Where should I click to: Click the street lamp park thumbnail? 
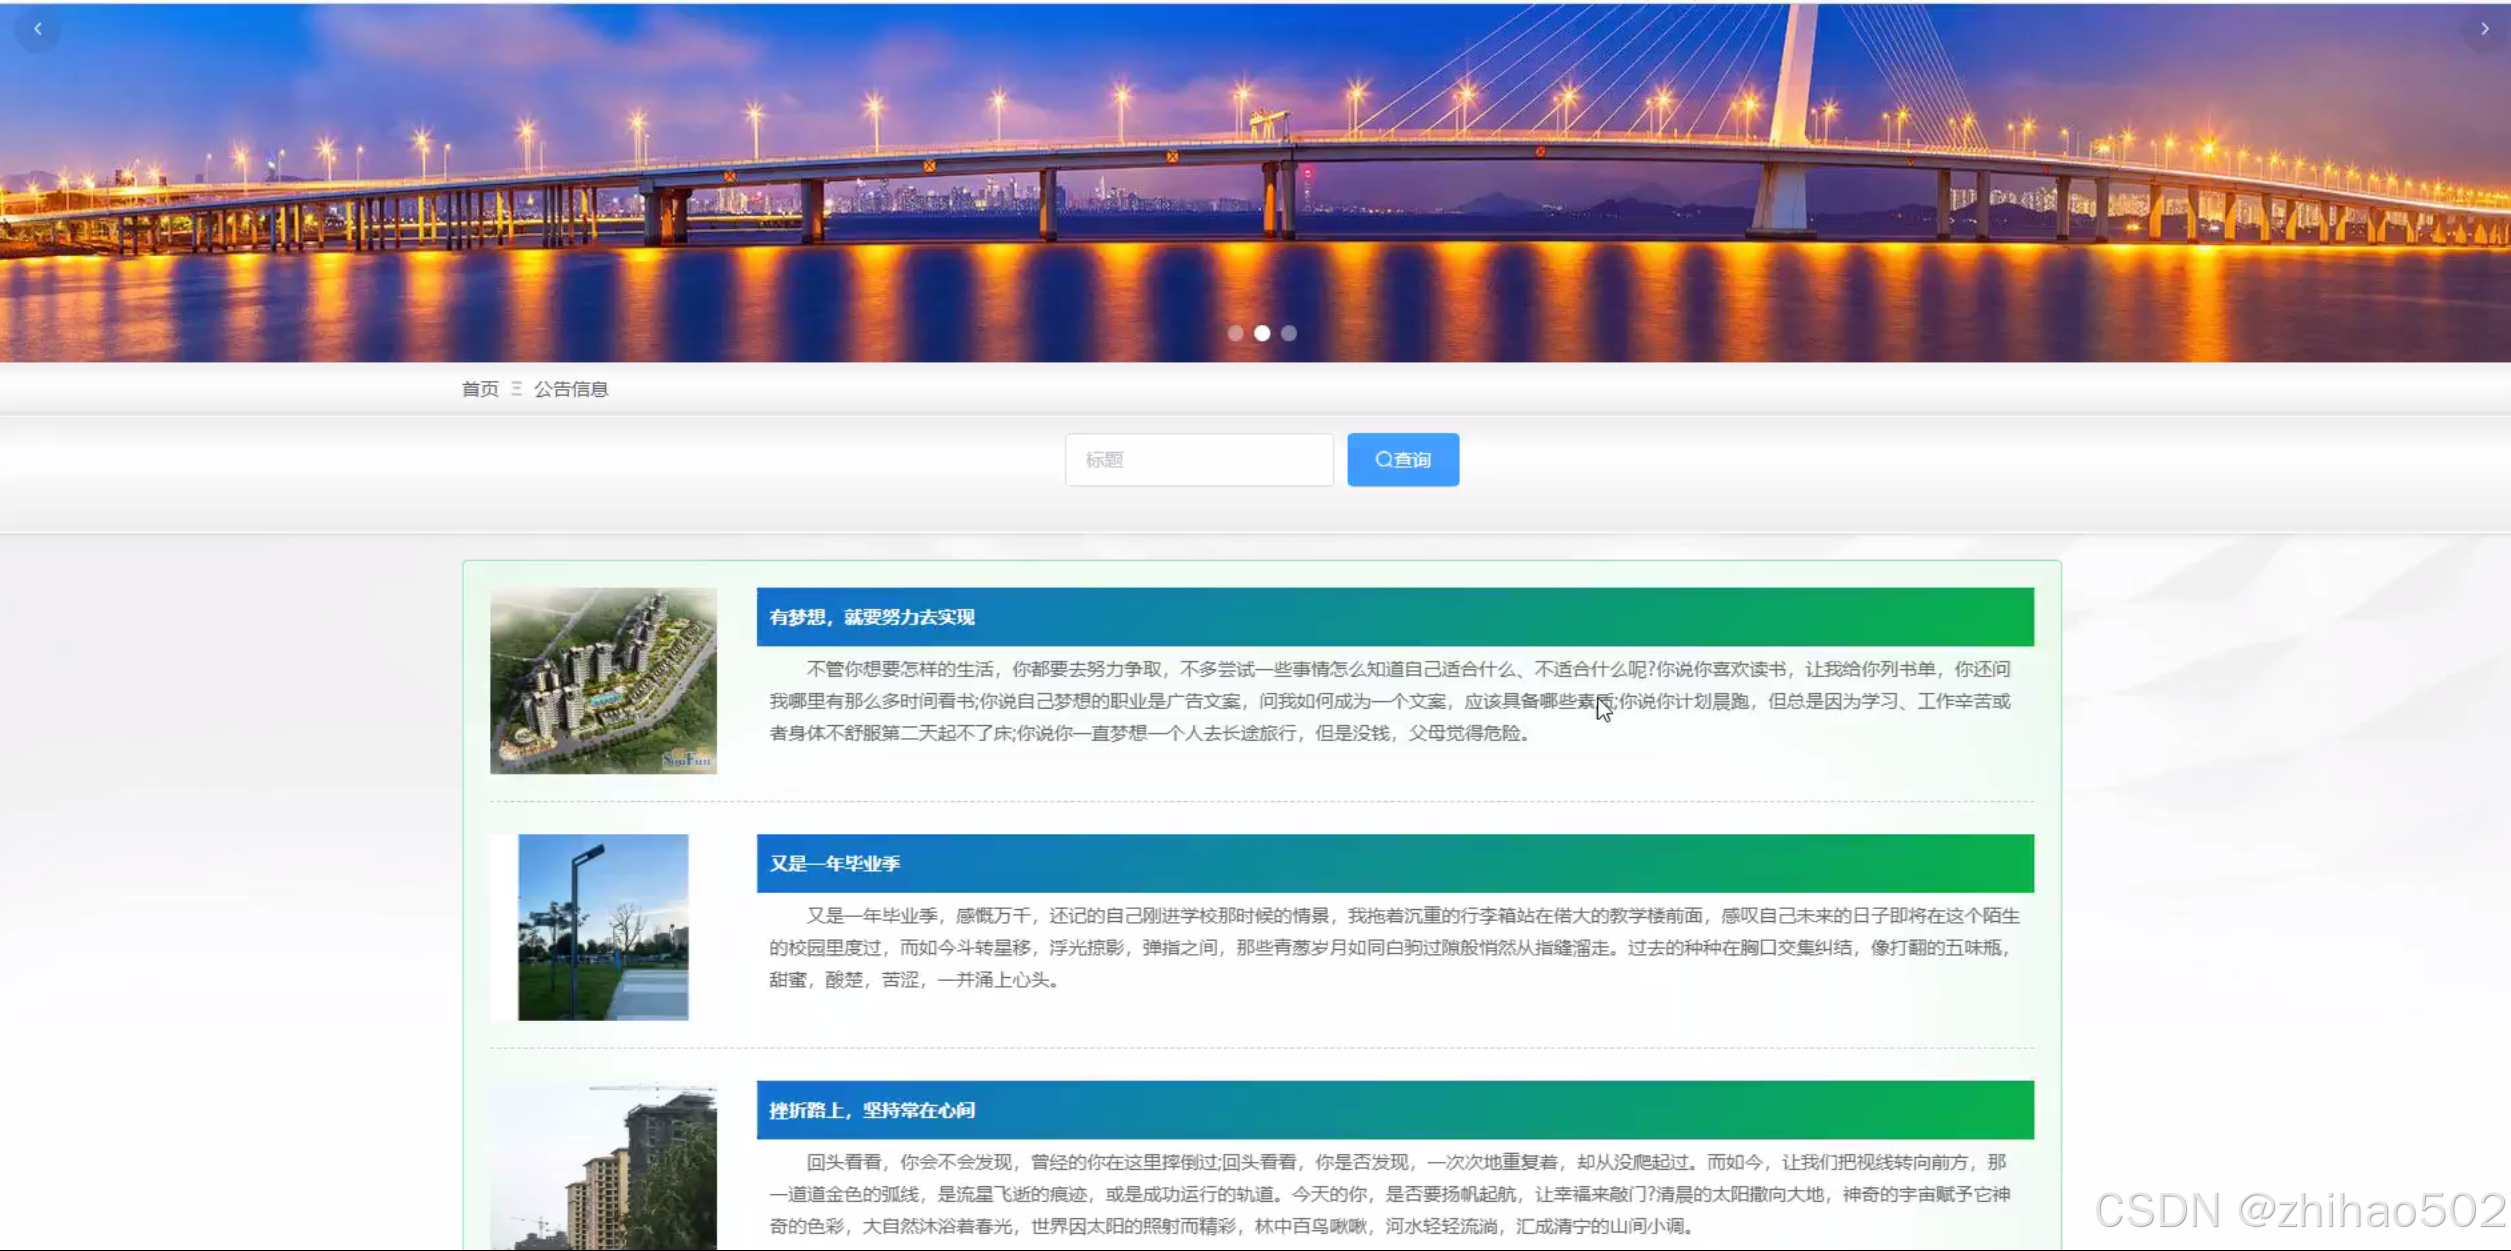(x=603, y=927)
